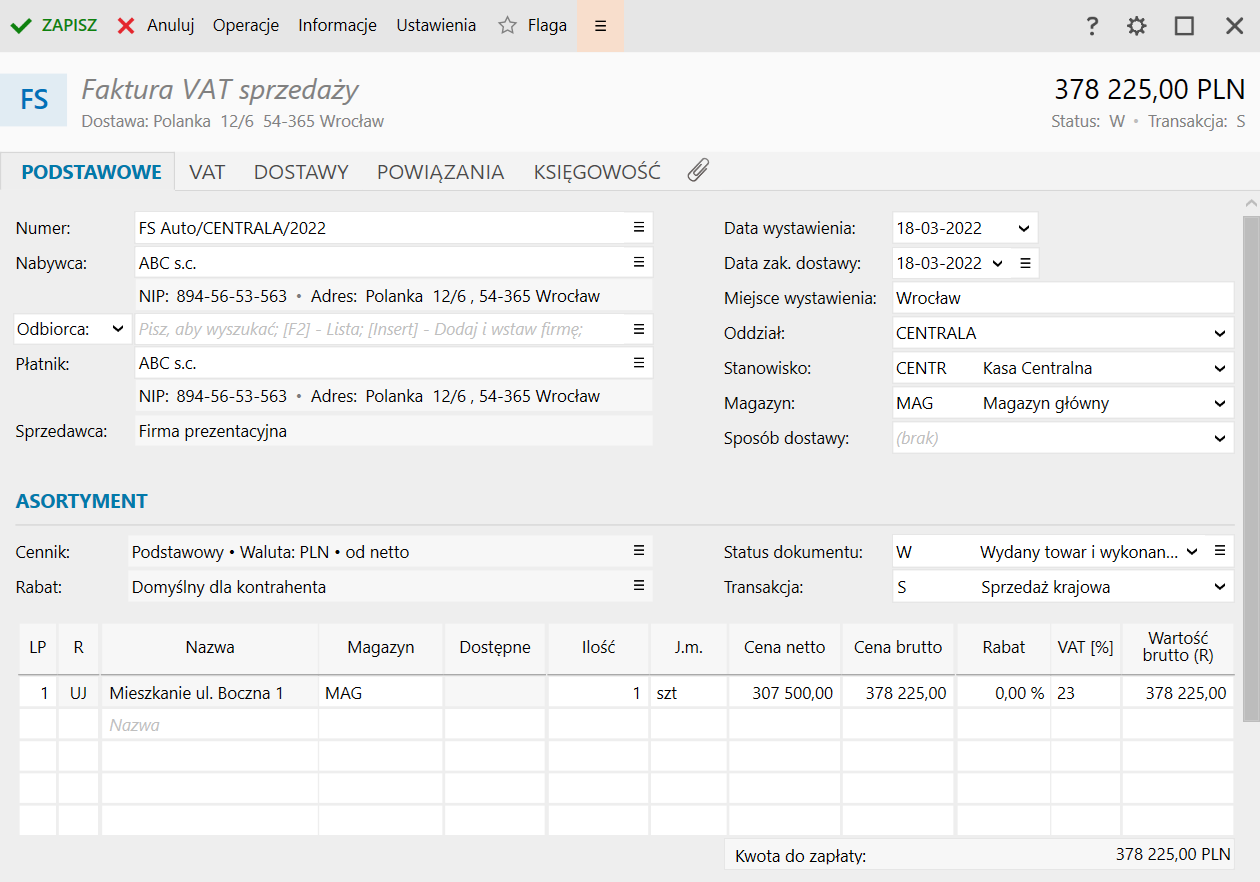The image size is (1260, 882).
Task: Open the attachments paperclip tab
Action: pos(698,171)
